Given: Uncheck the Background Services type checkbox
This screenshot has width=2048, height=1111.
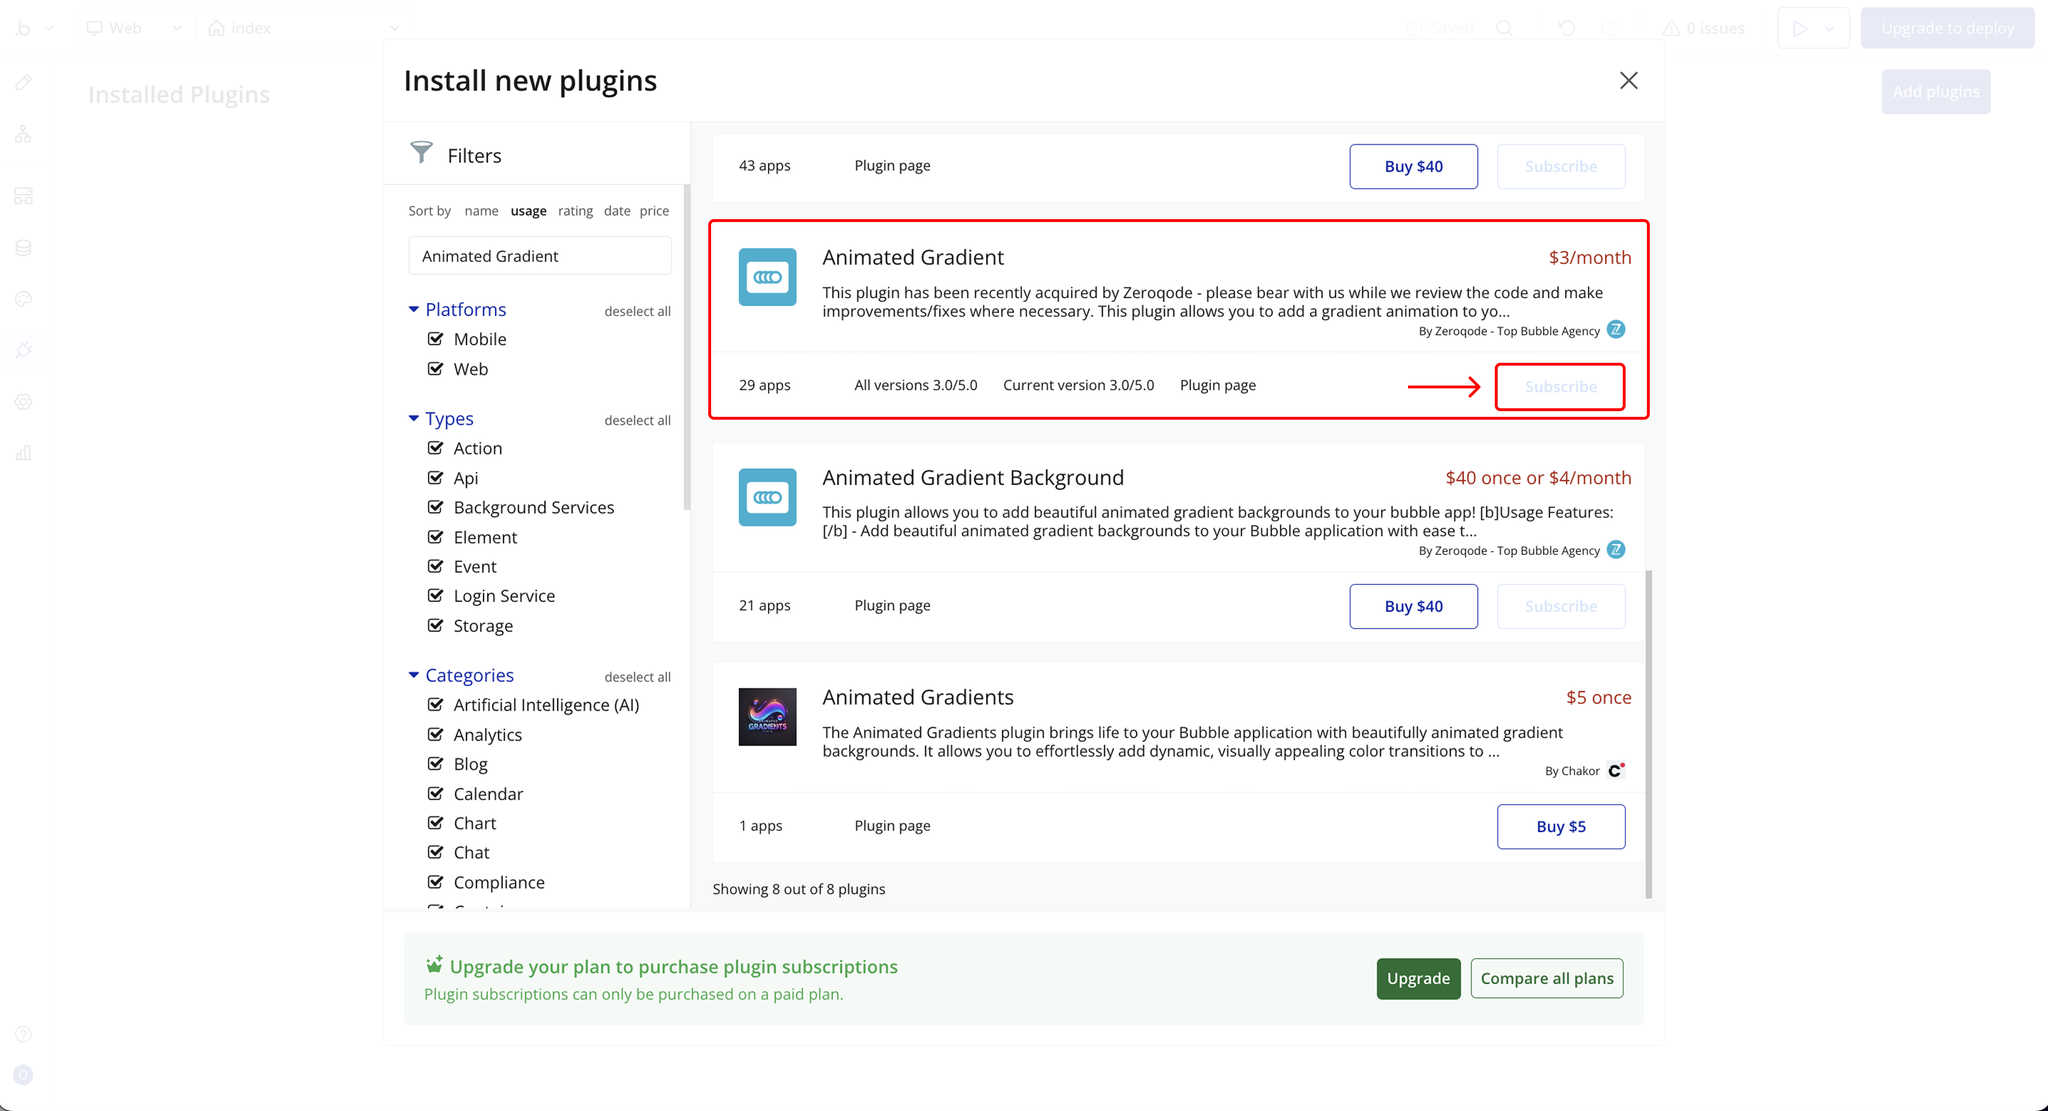Looking at the screenshot, I should pyautogui.click(x=435, y=507).
